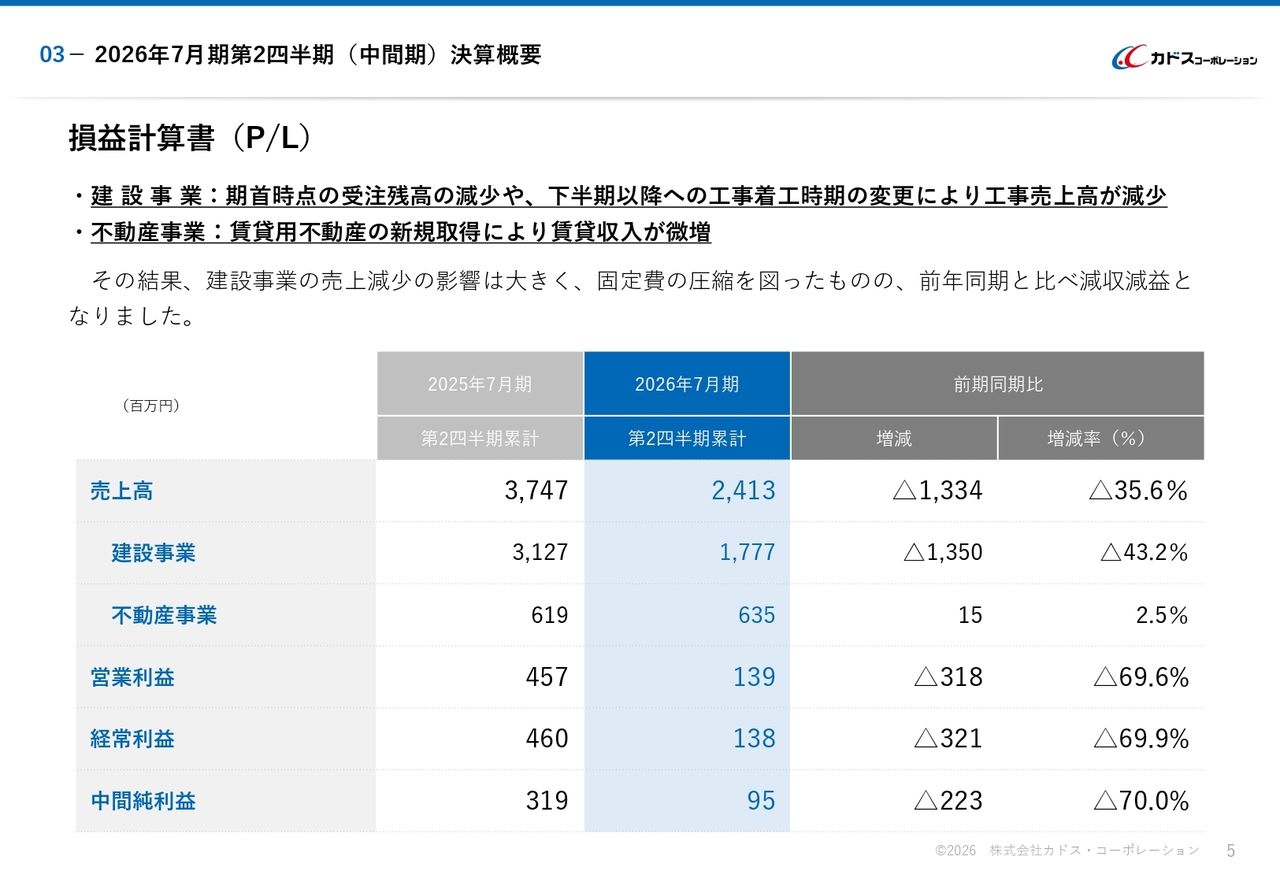Click the section number 03 in header
The height and width of the screenshot is (886, 1280).
[x=51, y=56]
